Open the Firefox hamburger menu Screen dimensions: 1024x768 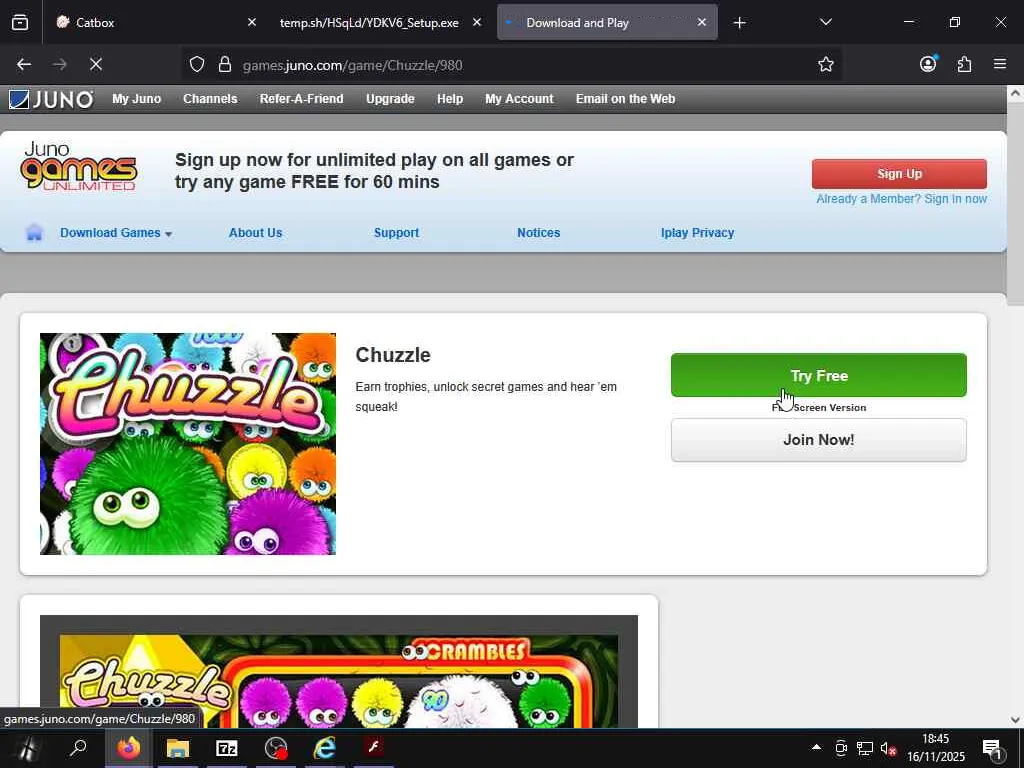click(1000, 64)
